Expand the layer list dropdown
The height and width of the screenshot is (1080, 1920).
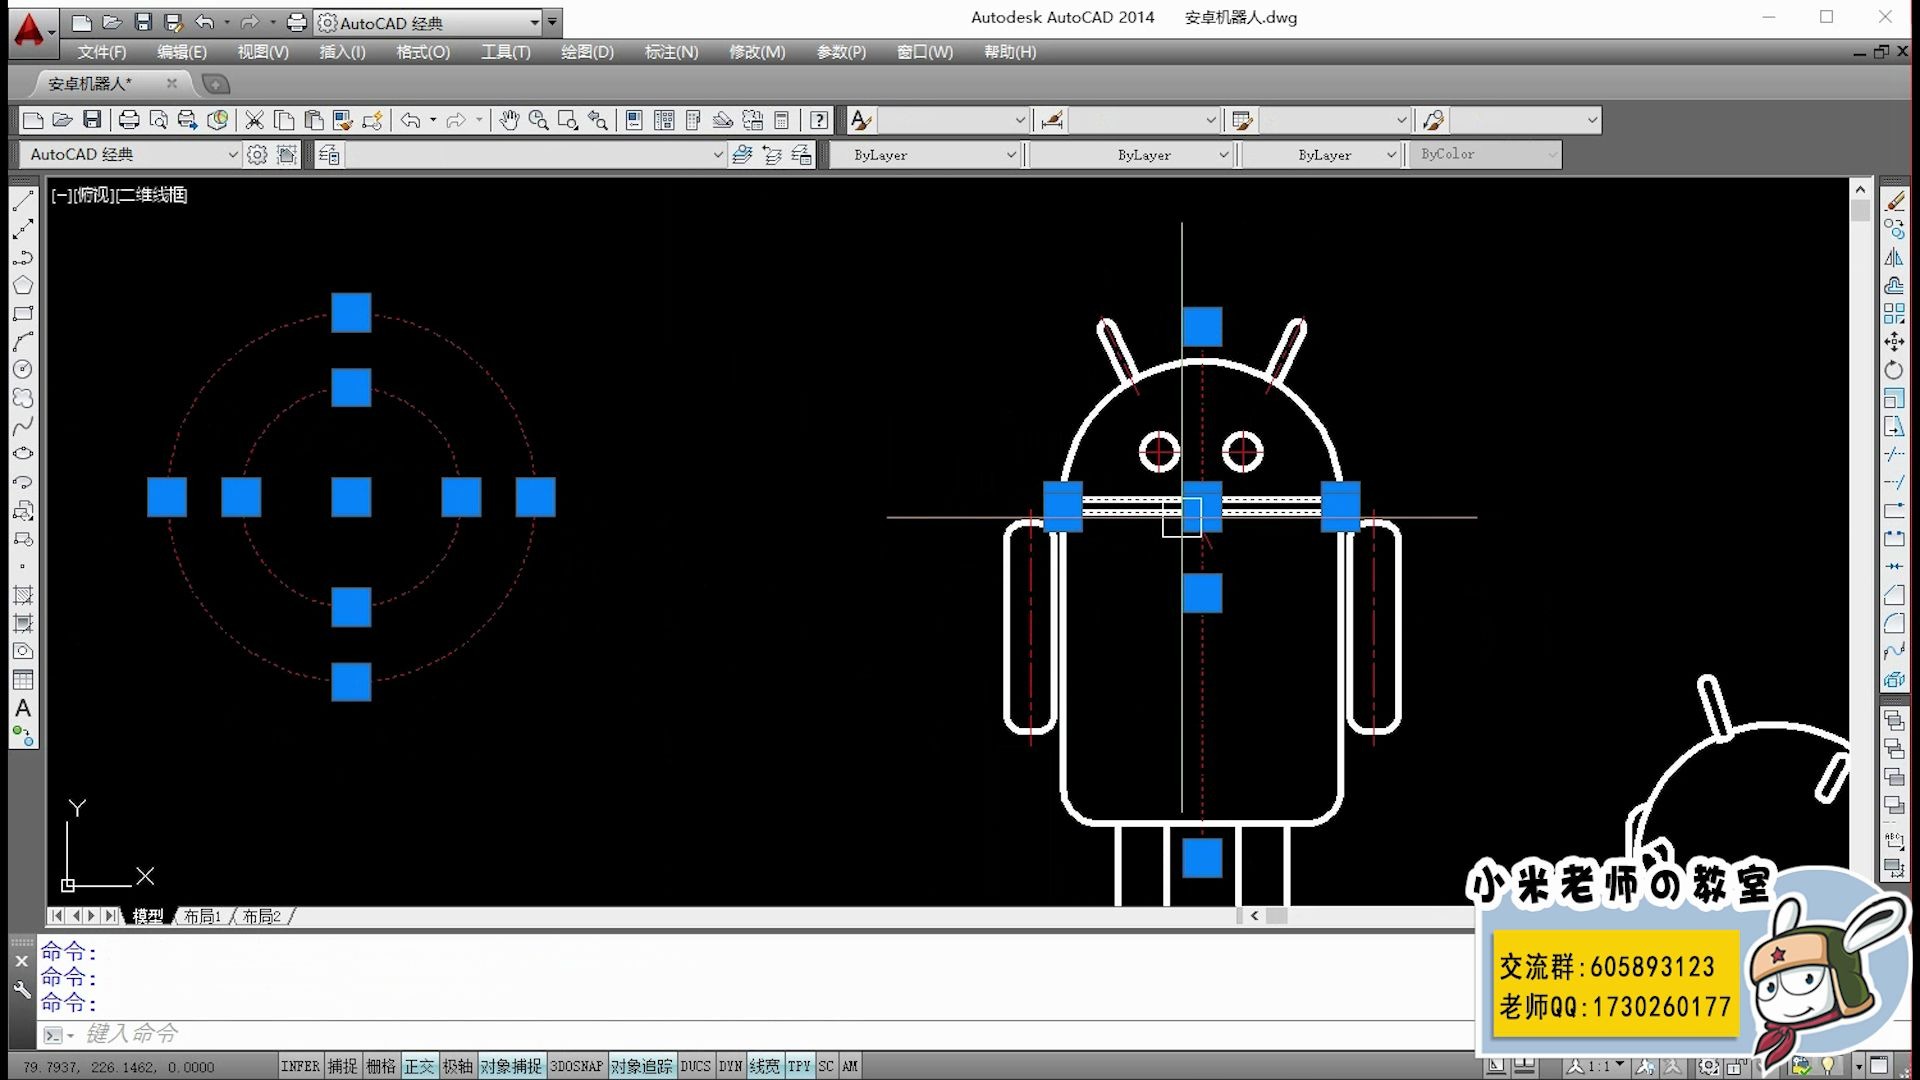[717, 154]
